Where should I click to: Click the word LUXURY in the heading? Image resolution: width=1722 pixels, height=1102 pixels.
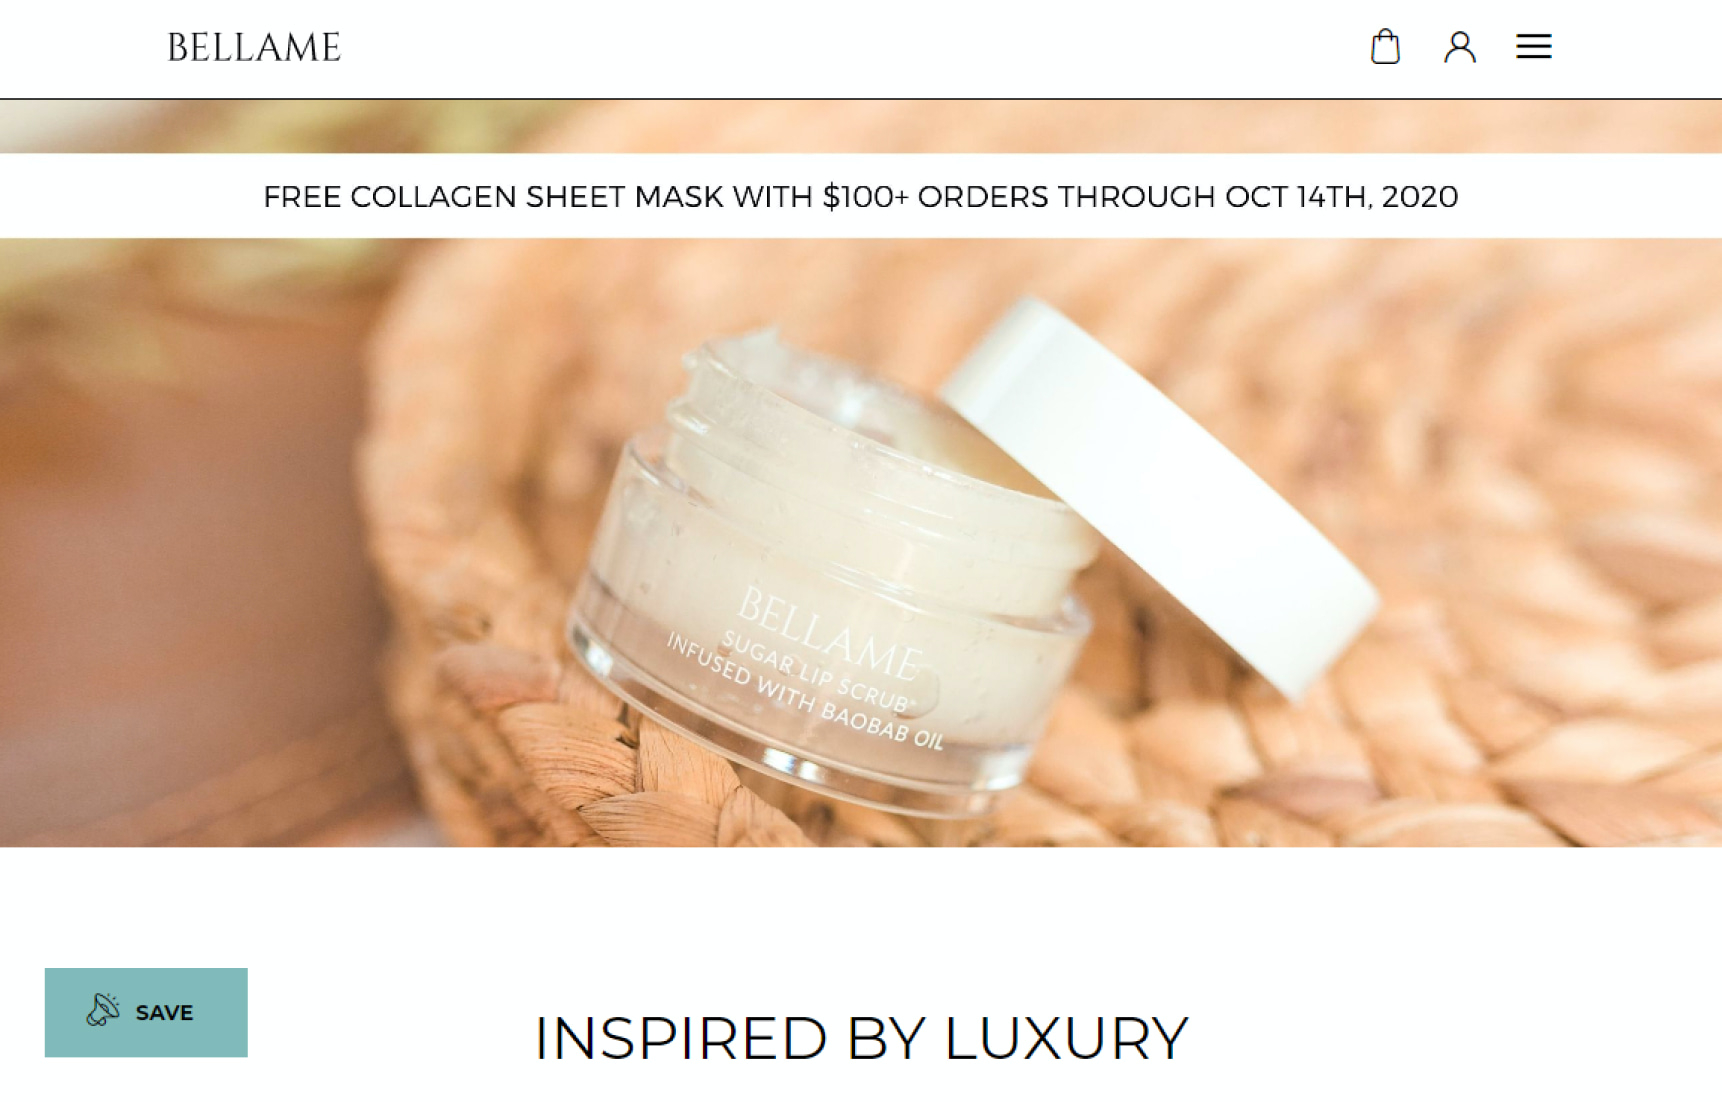(x=1066, y=1038)
